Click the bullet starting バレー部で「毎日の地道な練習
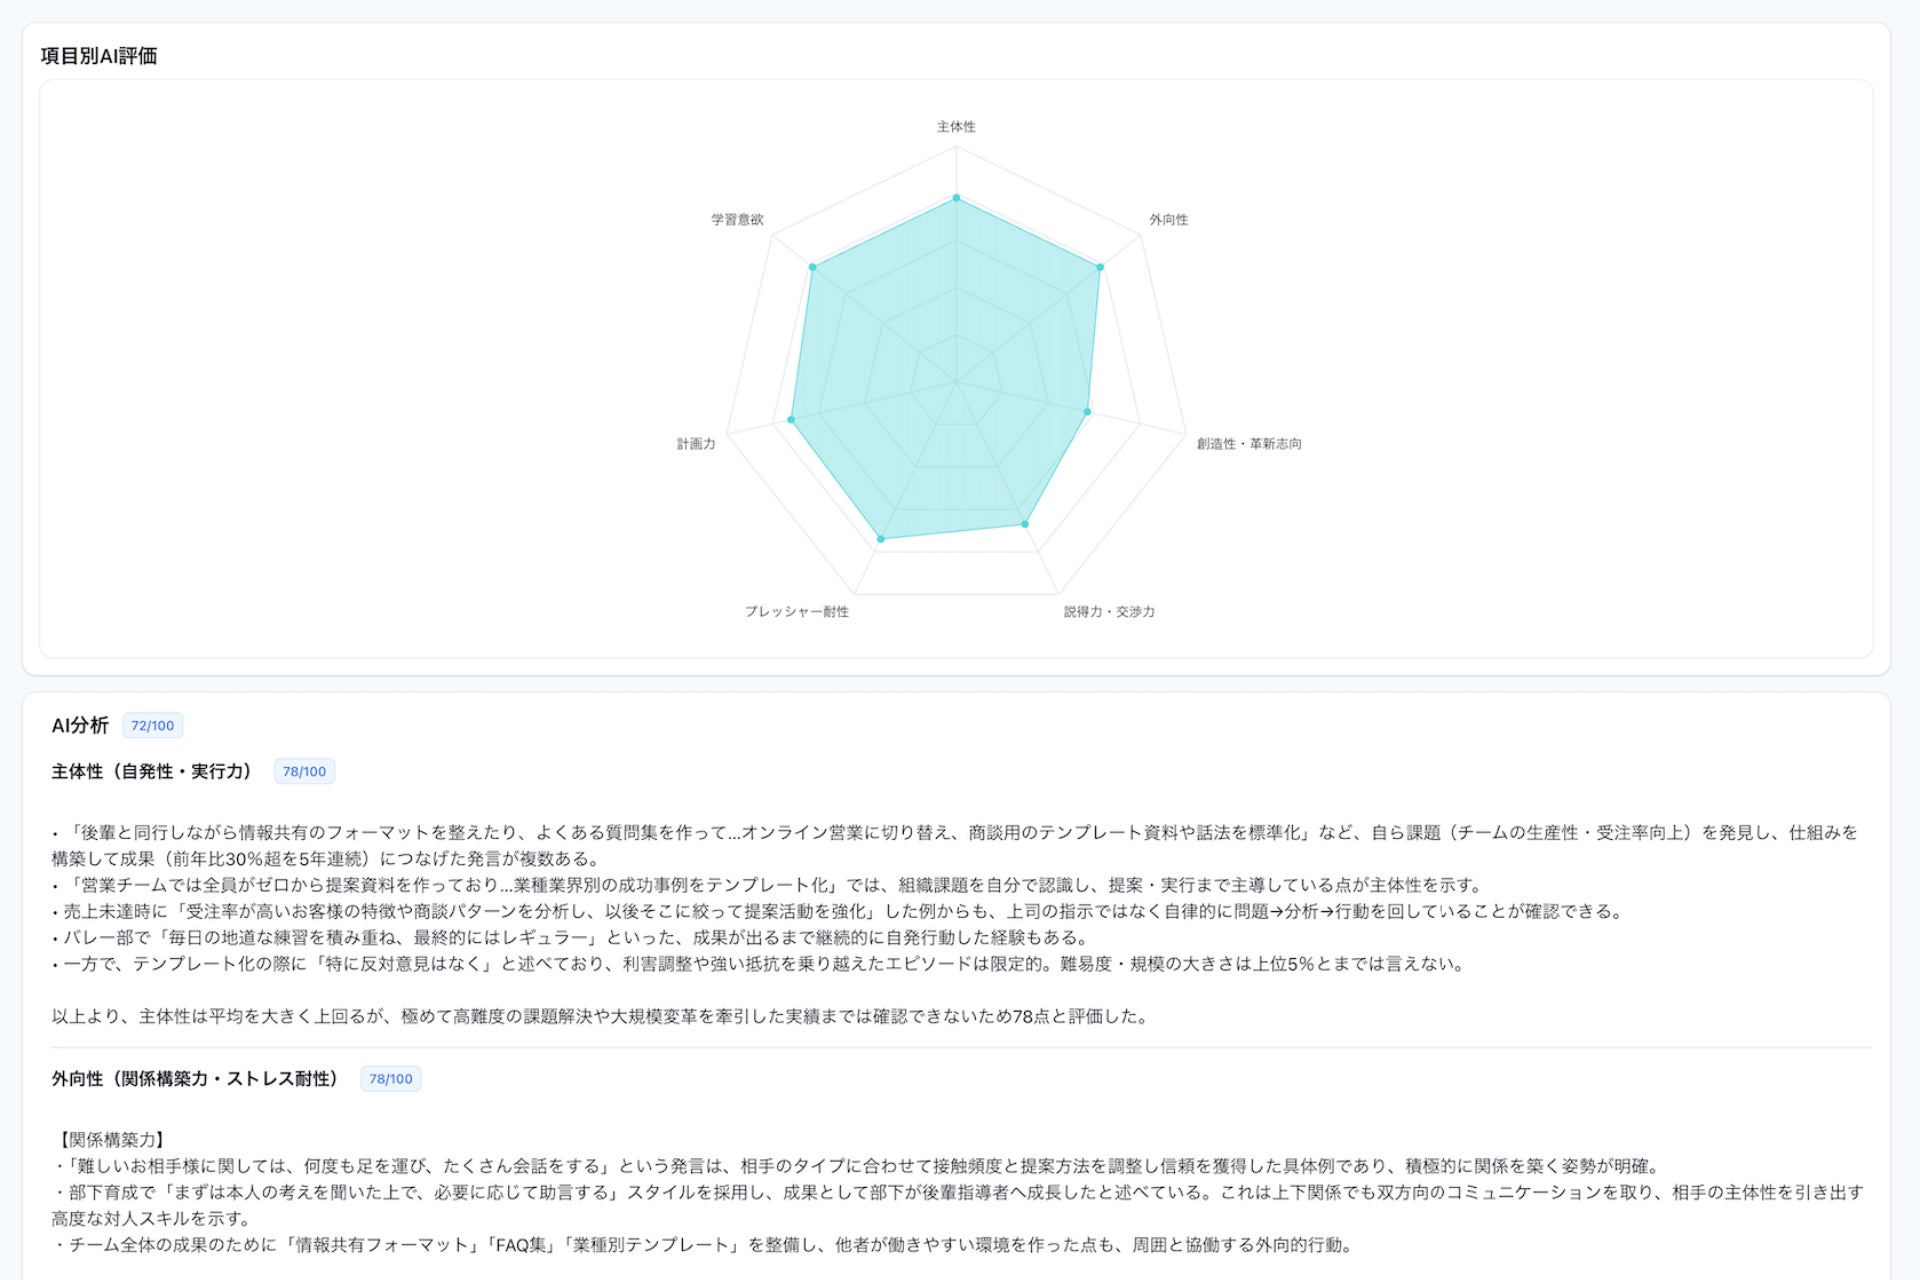The width and height of the screenshot is (1920, 1280). [x=571, y=937]
